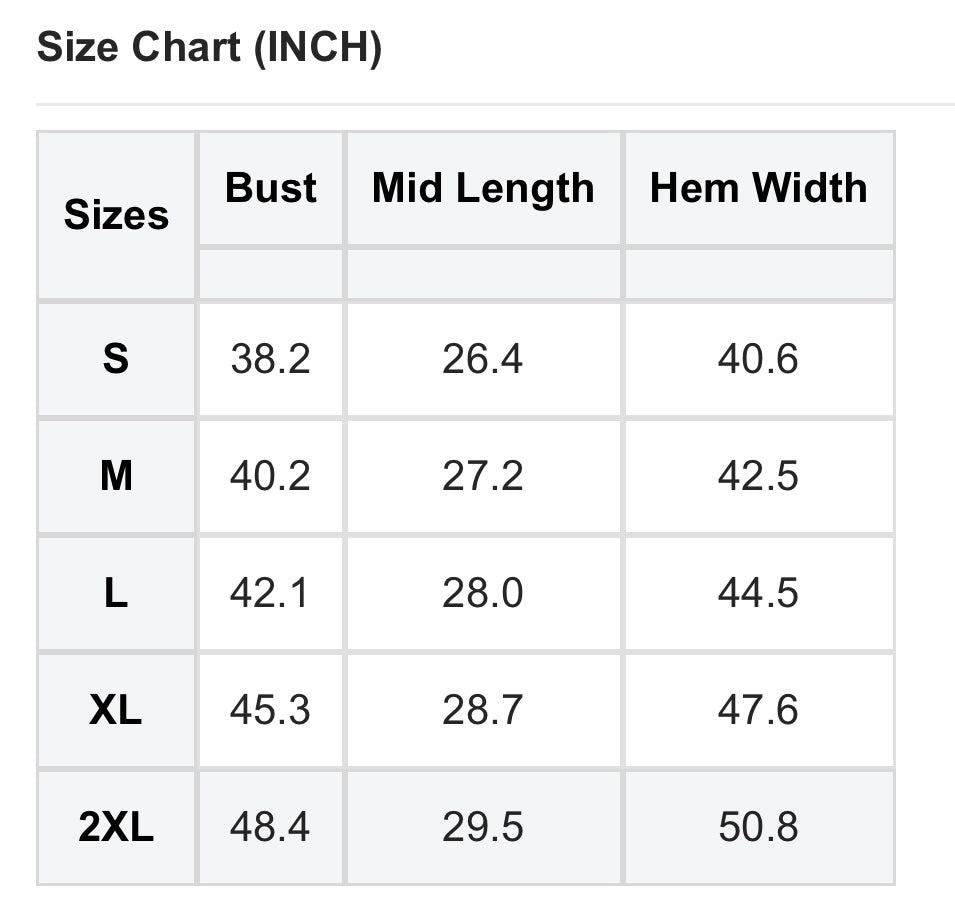Click bust value 40.2 for size M
This screenshot has width=955, height=906.
[270, 476]
